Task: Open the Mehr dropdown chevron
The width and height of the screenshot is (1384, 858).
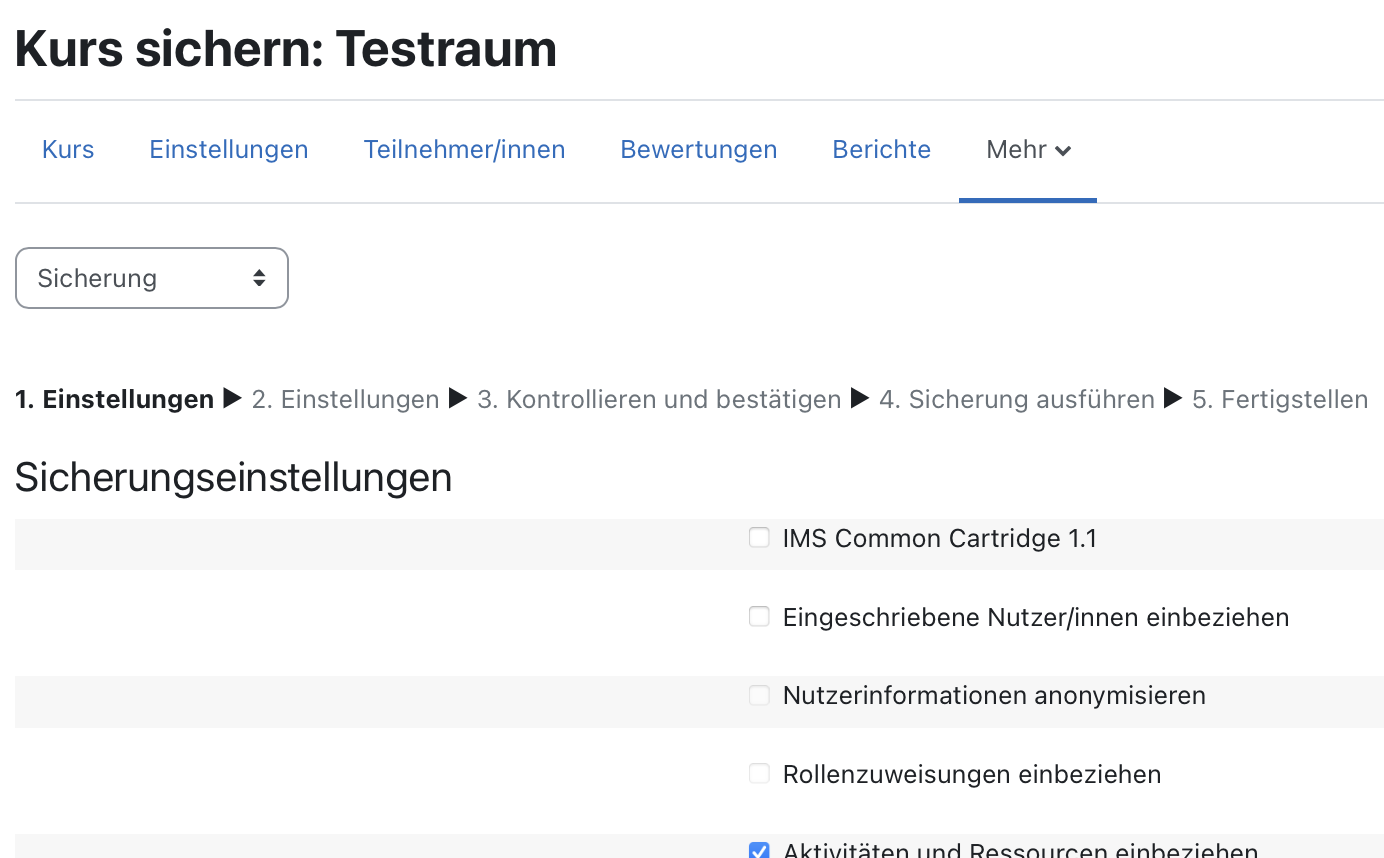Action: 1062,149
